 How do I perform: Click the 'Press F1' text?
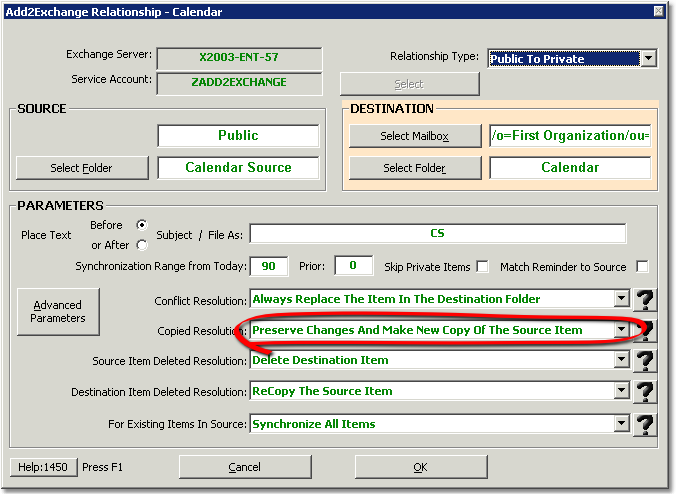point(103,467)
